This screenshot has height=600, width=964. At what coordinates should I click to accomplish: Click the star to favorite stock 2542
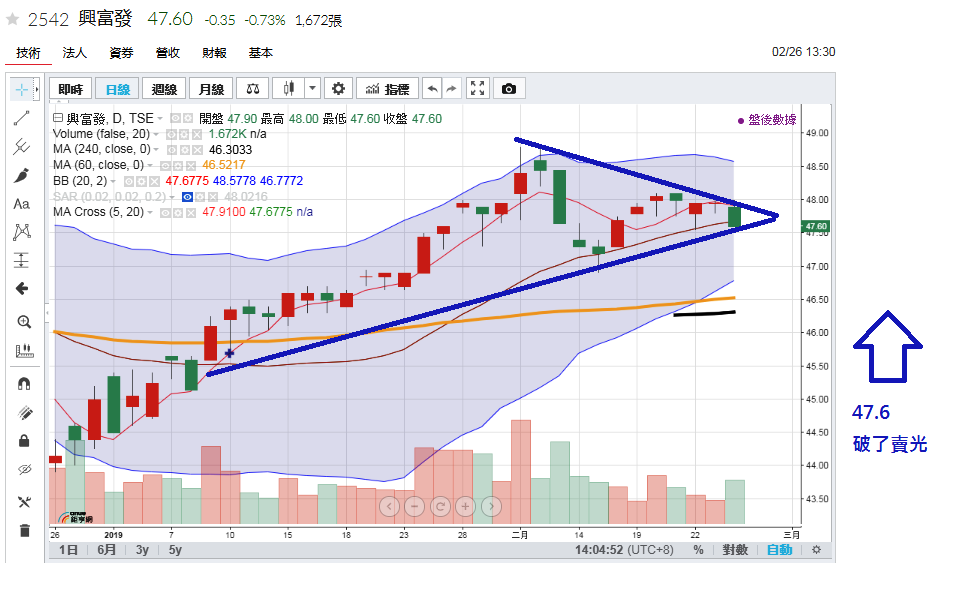[12, 19]
